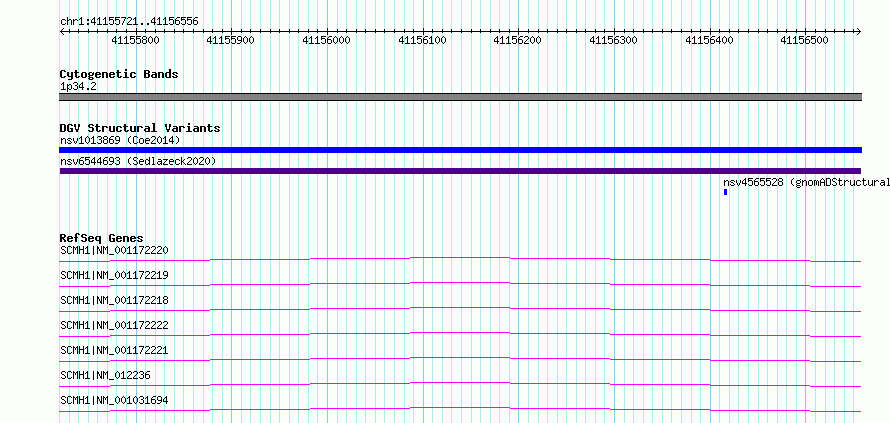This screenshot has width=890, height=423.
Task: Open variant nsv4565528 gnomAD label
Action: coord(806,182)
